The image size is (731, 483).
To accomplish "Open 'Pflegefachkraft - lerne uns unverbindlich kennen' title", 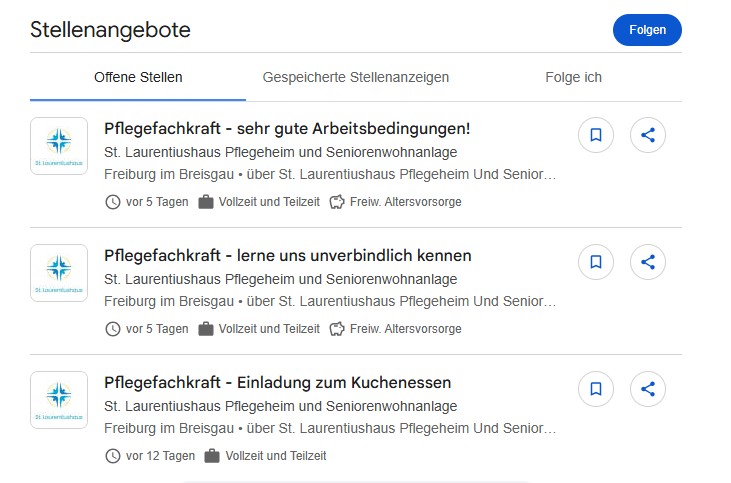I will (x=288, y=256).
